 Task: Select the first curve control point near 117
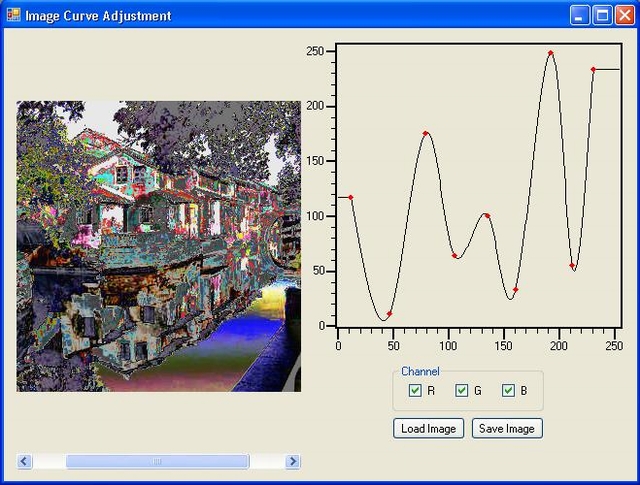[351, 198]
